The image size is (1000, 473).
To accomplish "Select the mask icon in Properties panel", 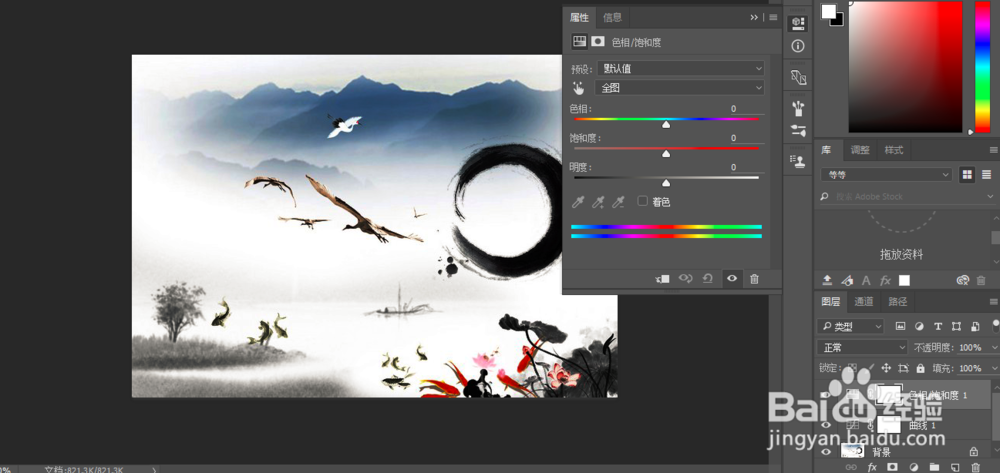I will tap(598, 41).
